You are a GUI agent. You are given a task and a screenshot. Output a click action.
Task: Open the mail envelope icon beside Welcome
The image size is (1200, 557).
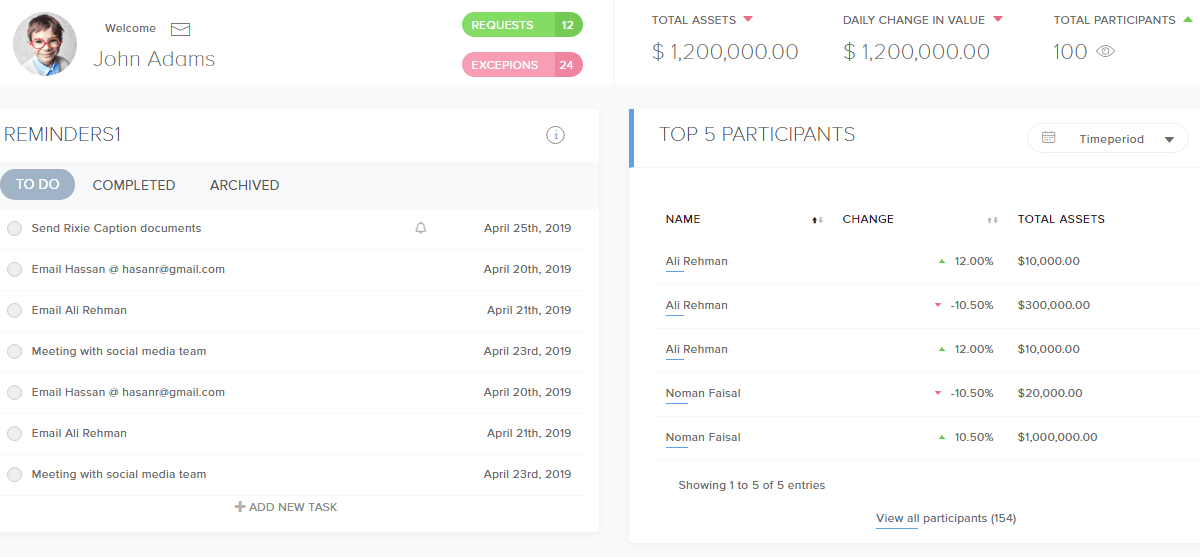180,29
